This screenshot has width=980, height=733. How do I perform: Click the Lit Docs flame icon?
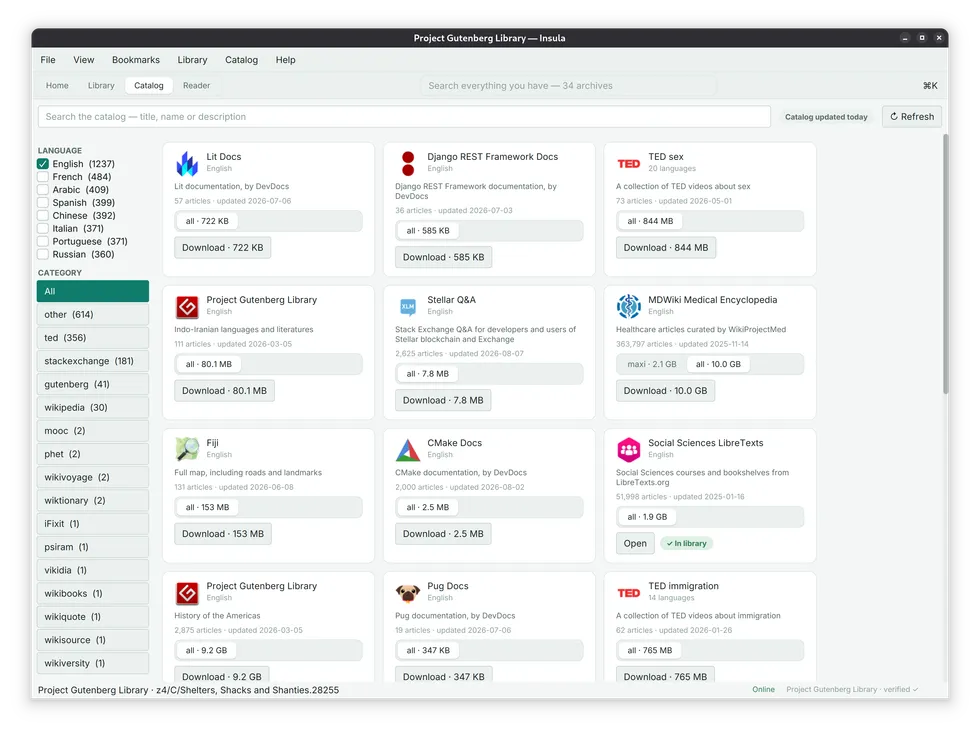(187, 164)
